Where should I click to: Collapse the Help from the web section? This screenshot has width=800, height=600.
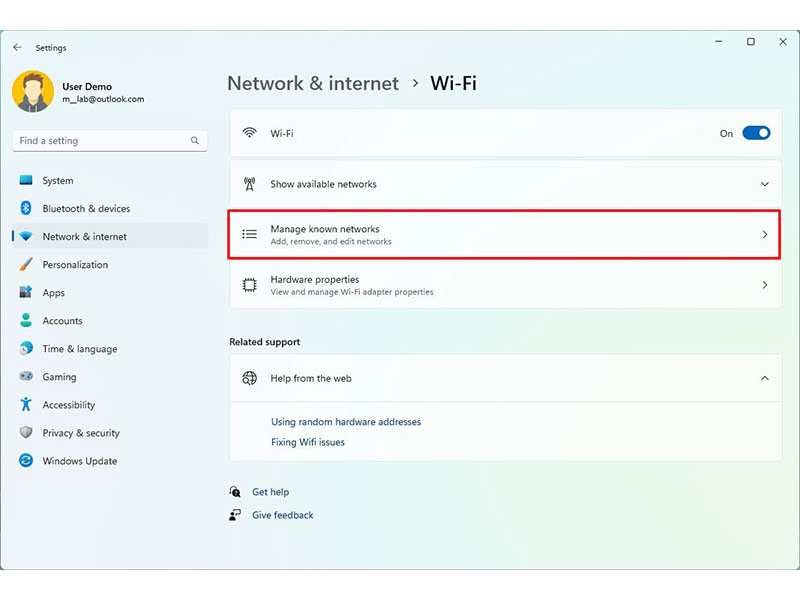[765, 378]
